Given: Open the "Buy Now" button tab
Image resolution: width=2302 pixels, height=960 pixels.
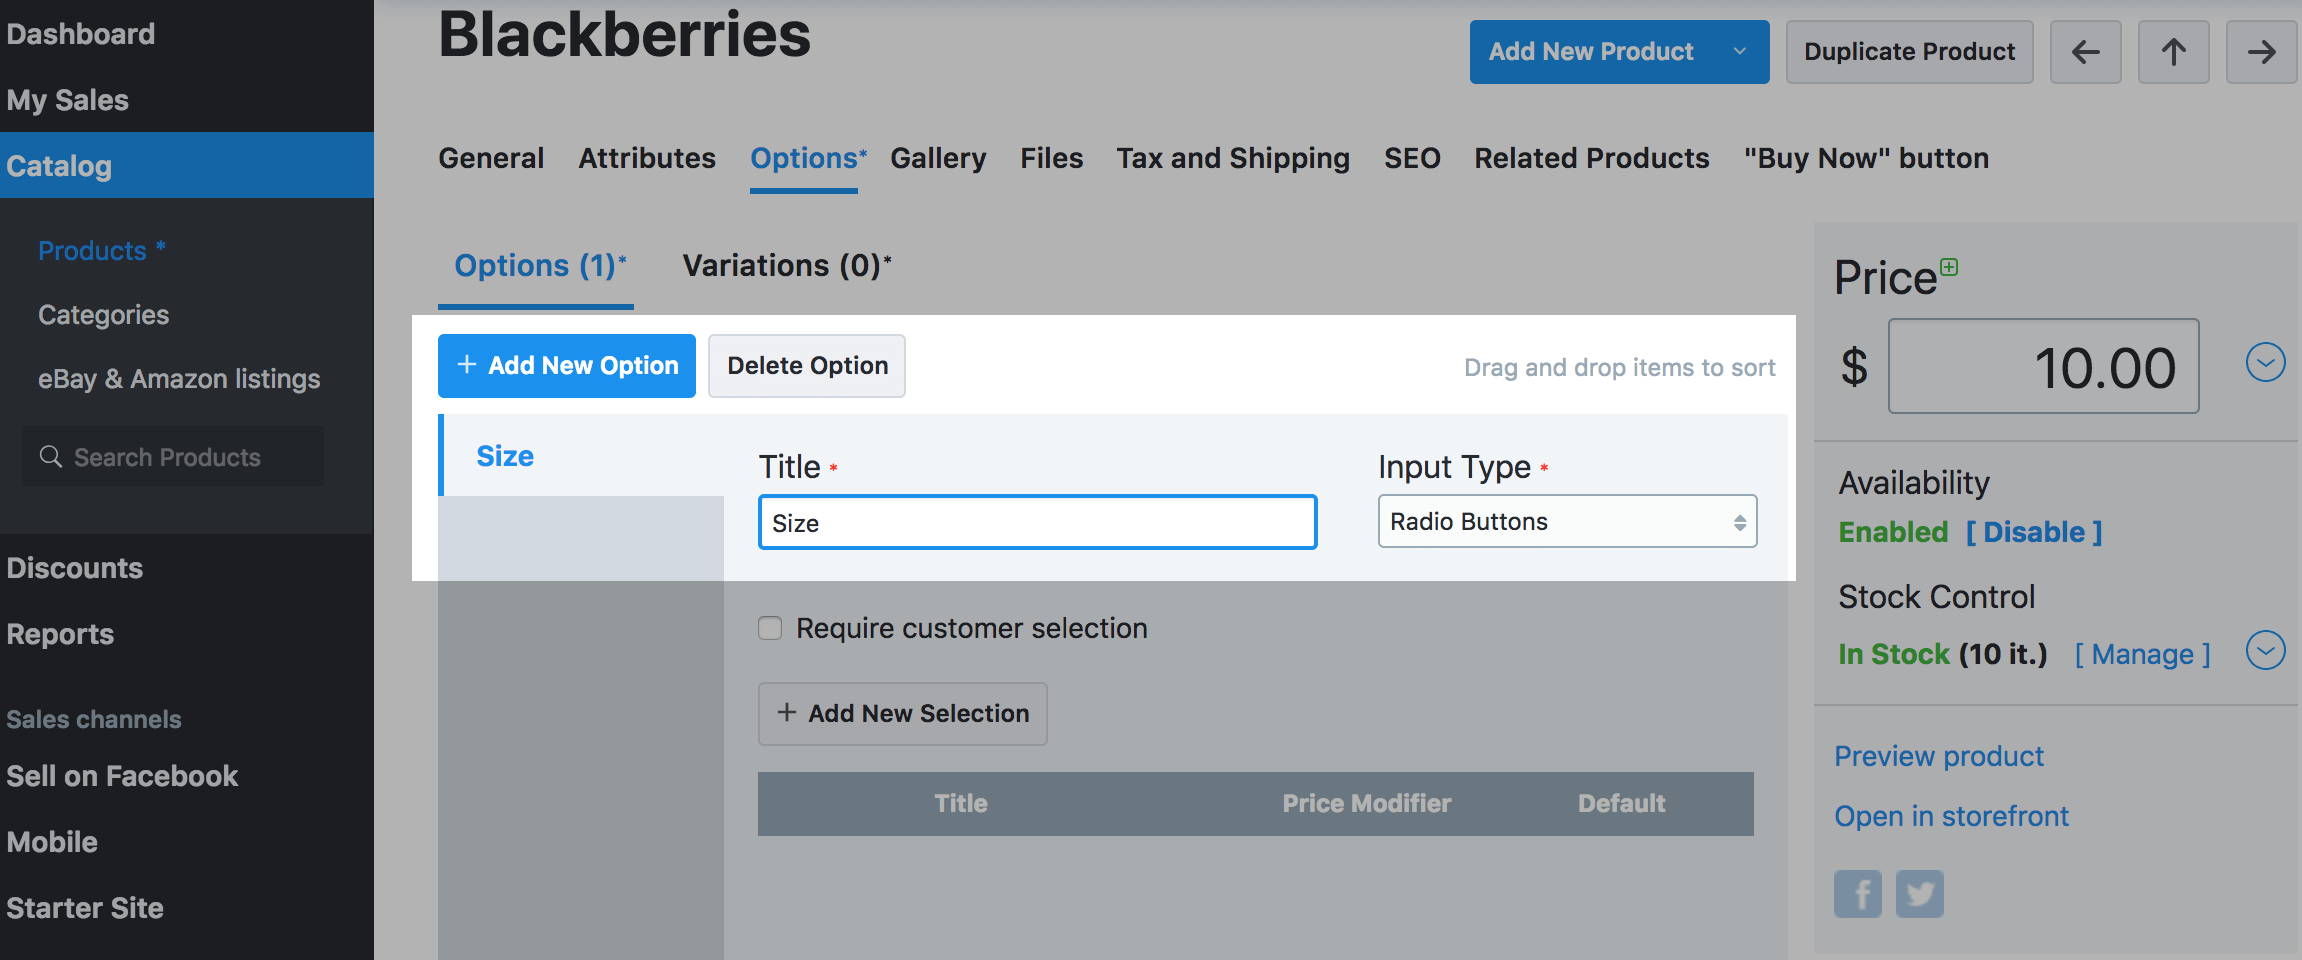Looking at the screenshot, I should [x=1866, y=158].
